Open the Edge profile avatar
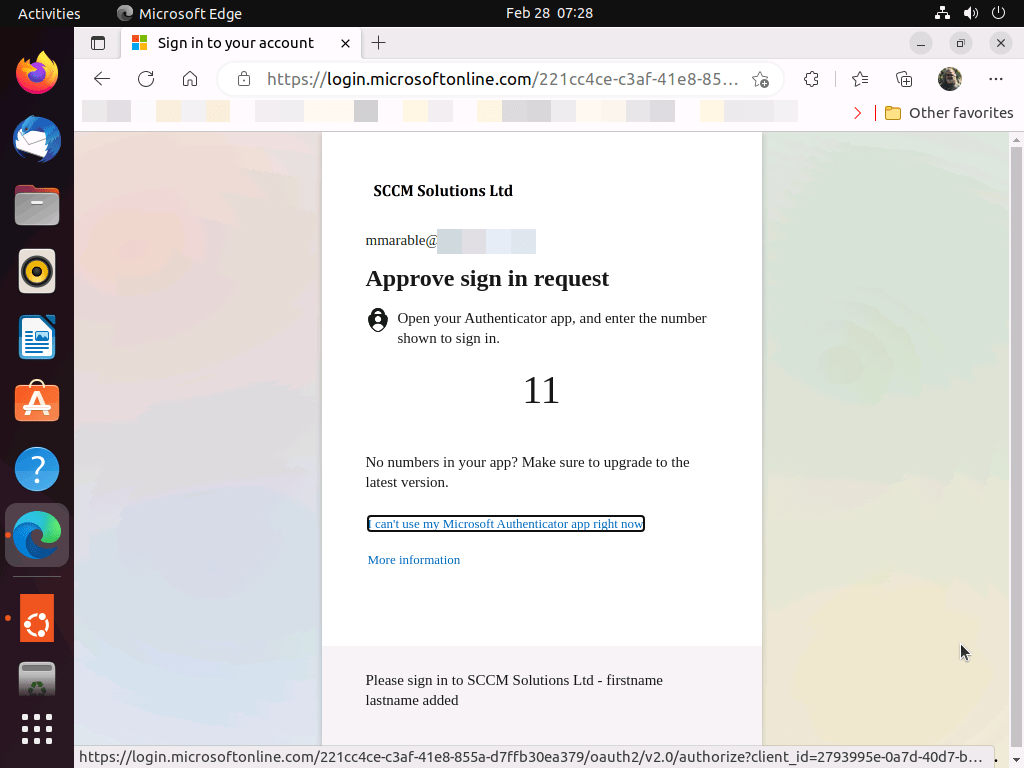Image resolution: width=1024 pixels, height=768 pixels. pyautogui.click(x=949, y=79)
